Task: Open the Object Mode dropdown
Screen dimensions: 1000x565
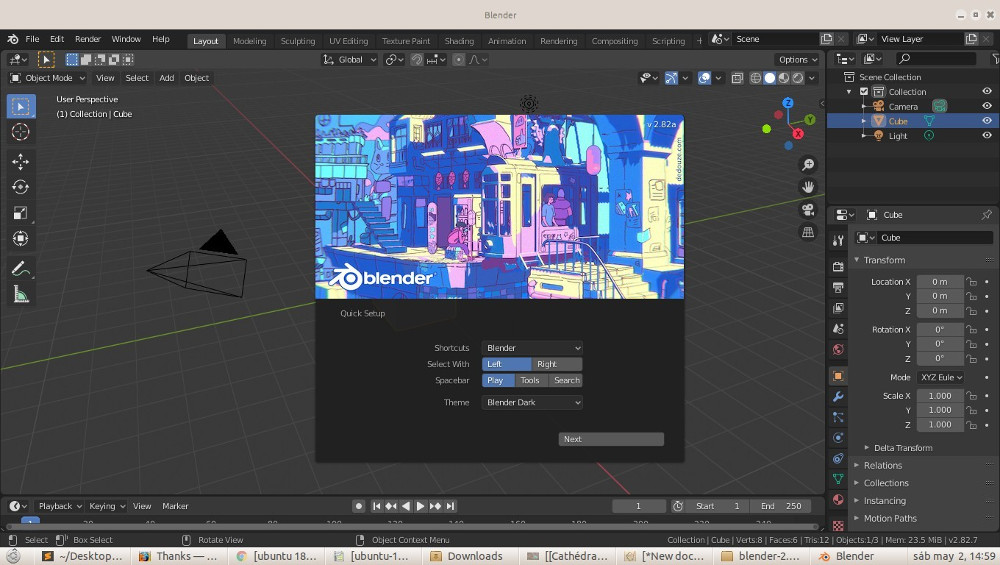Action: tap(48, 78)
